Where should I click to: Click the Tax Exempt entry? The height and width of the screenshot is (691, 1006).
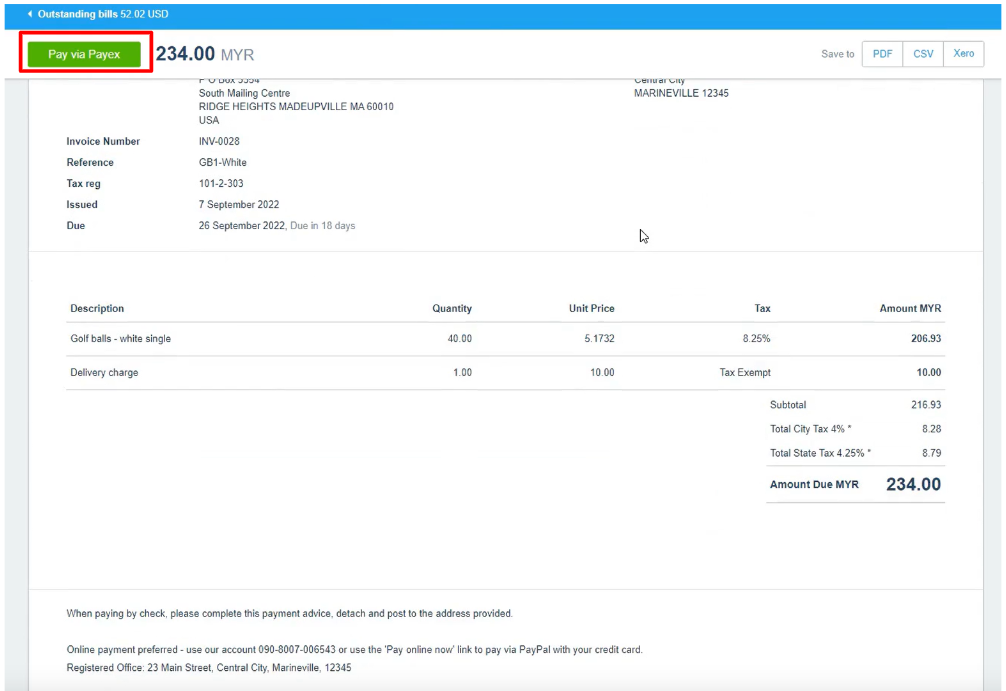745,373
